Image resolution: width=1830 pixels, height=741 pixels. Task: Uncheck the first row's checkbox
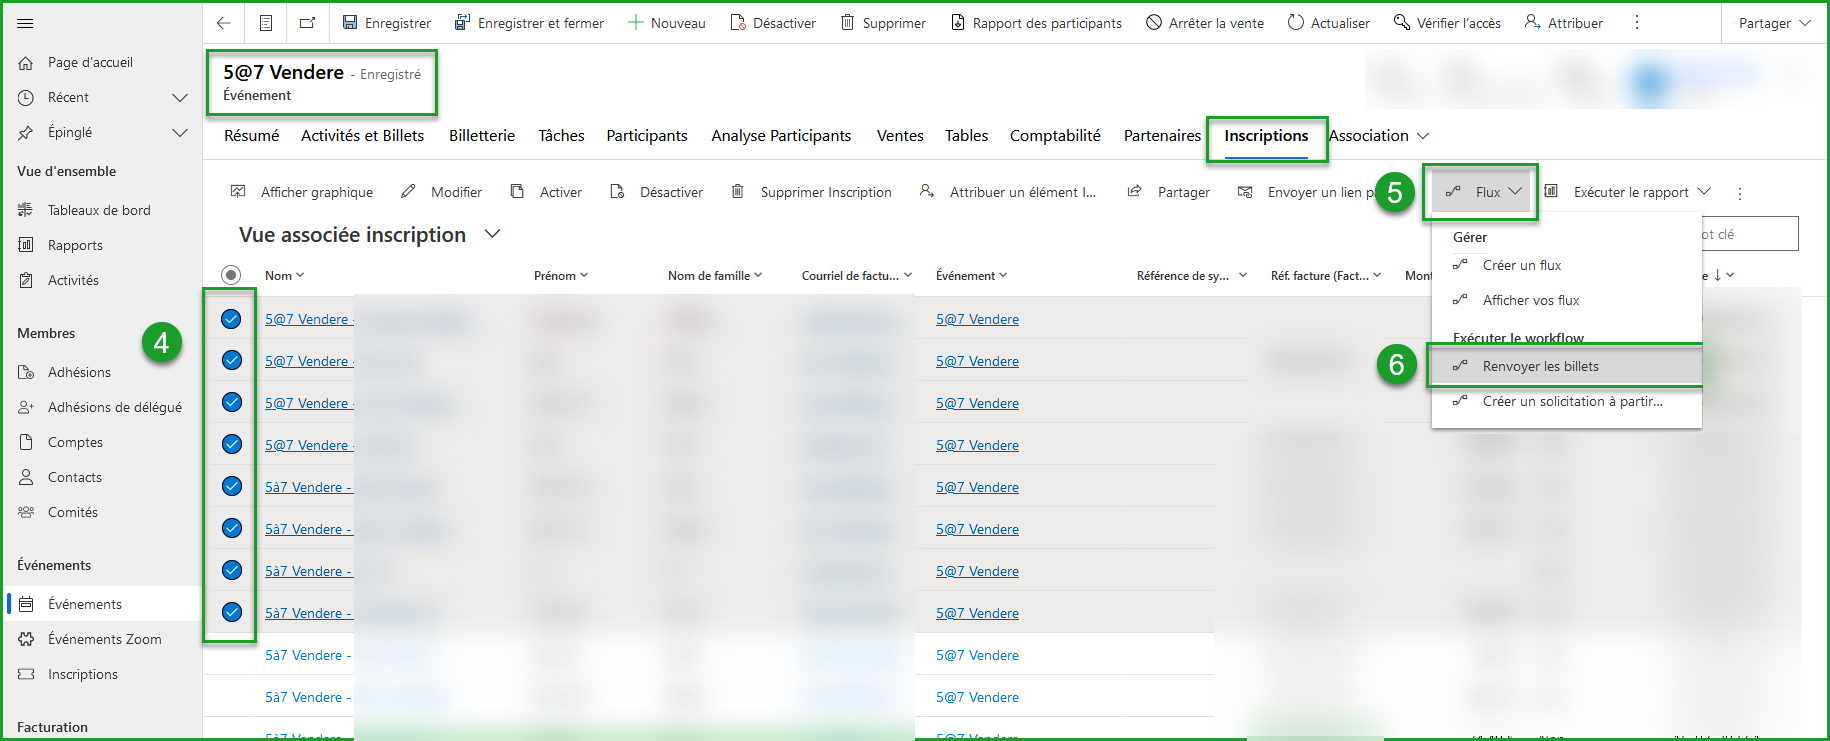pos(231,319)
